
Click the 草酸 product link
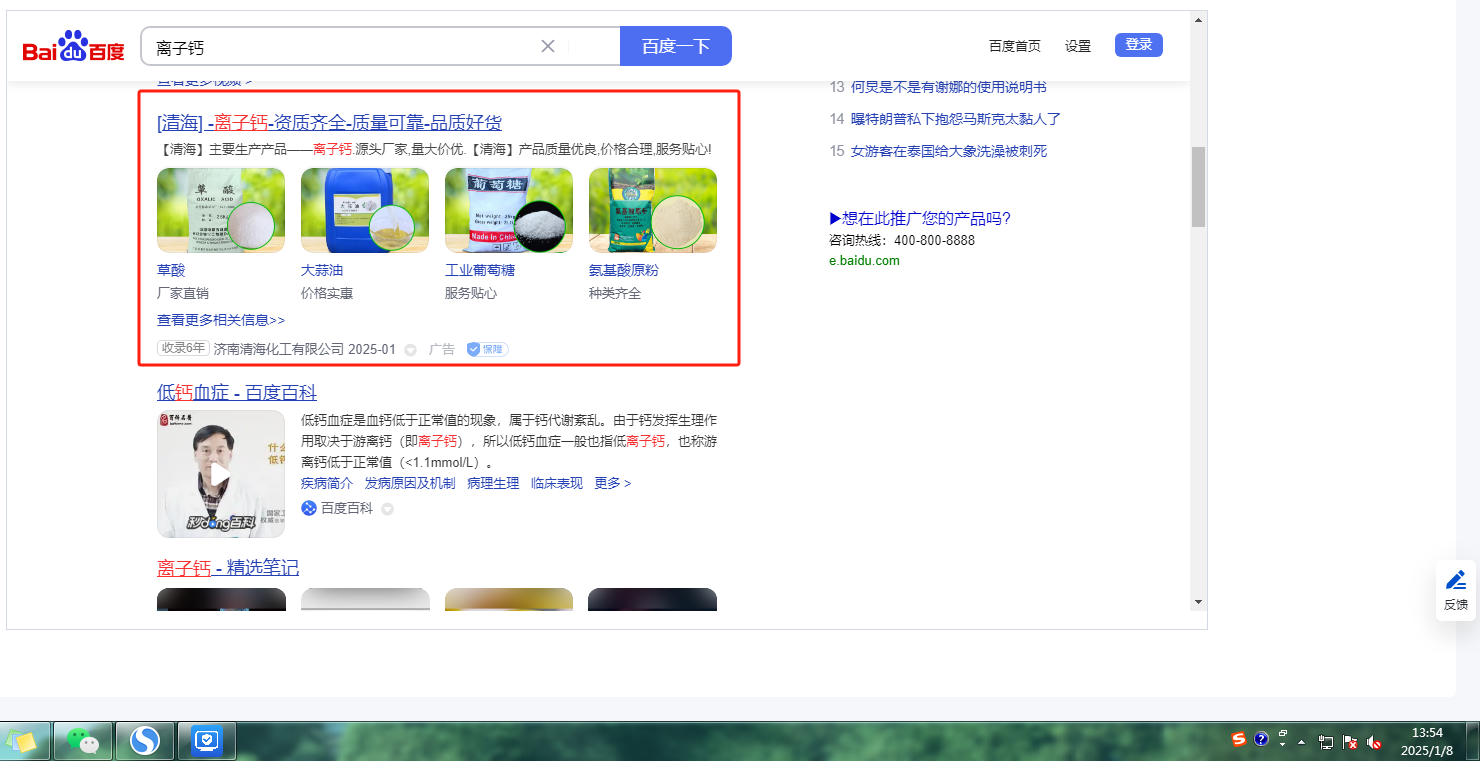coord(171,270)
